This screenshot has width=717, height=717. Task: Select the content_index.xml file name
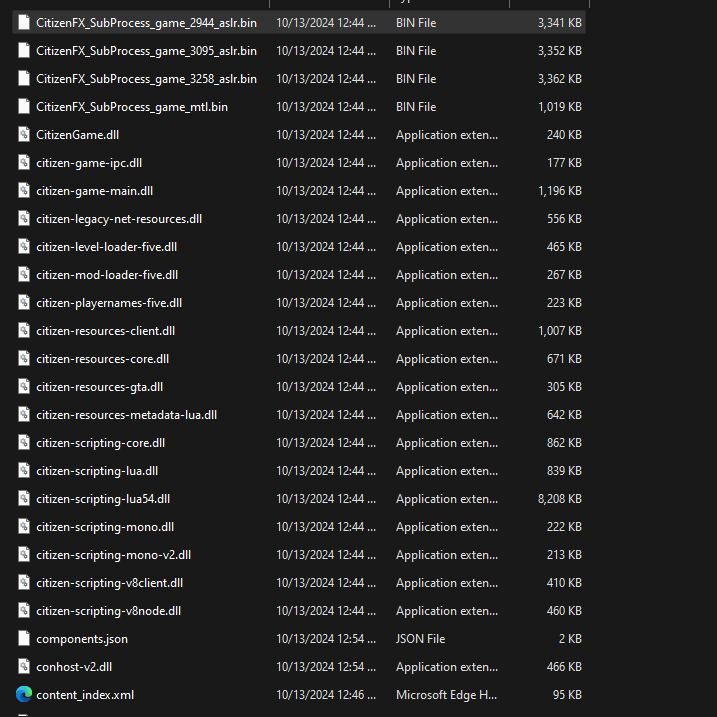(x=85, y=695)
